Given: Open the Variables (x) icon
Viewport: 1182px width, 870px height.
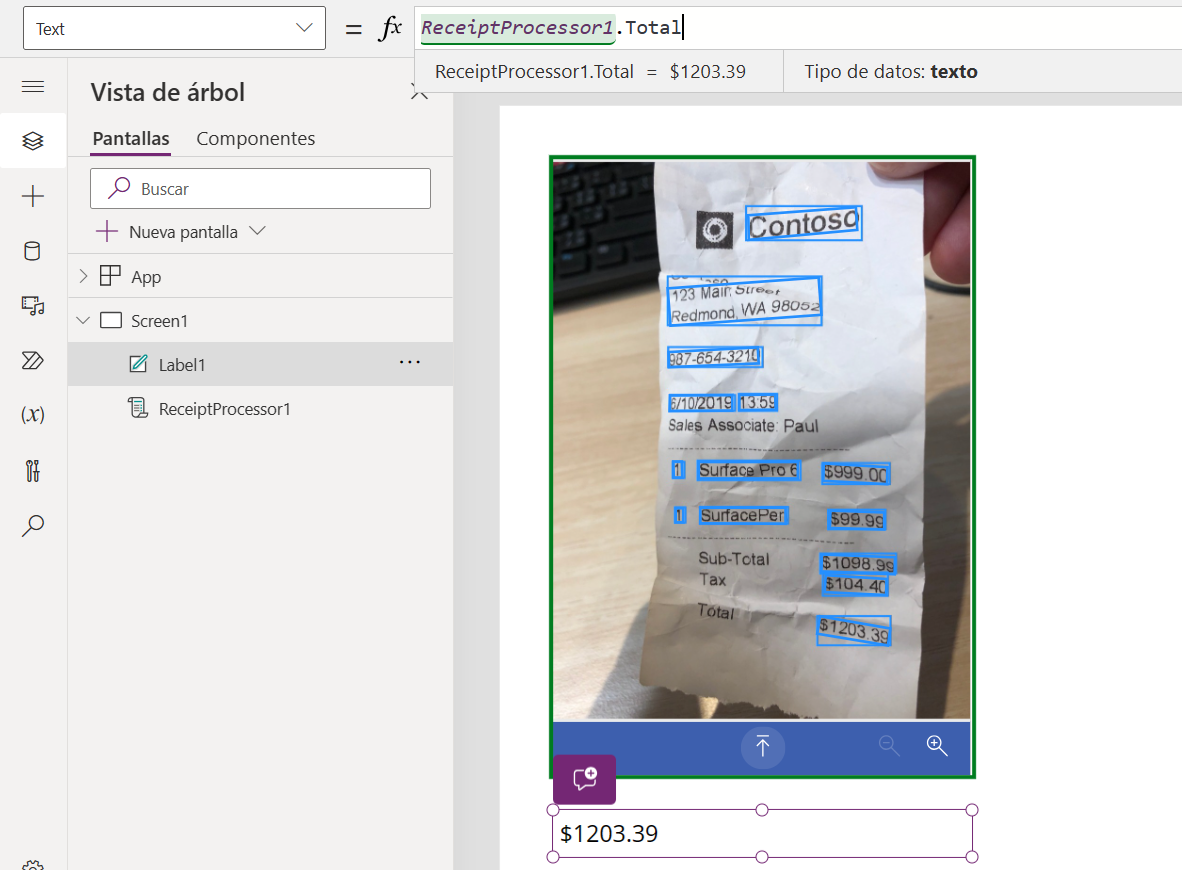Looking at the screenshot, I should click(x=32, y=415).
